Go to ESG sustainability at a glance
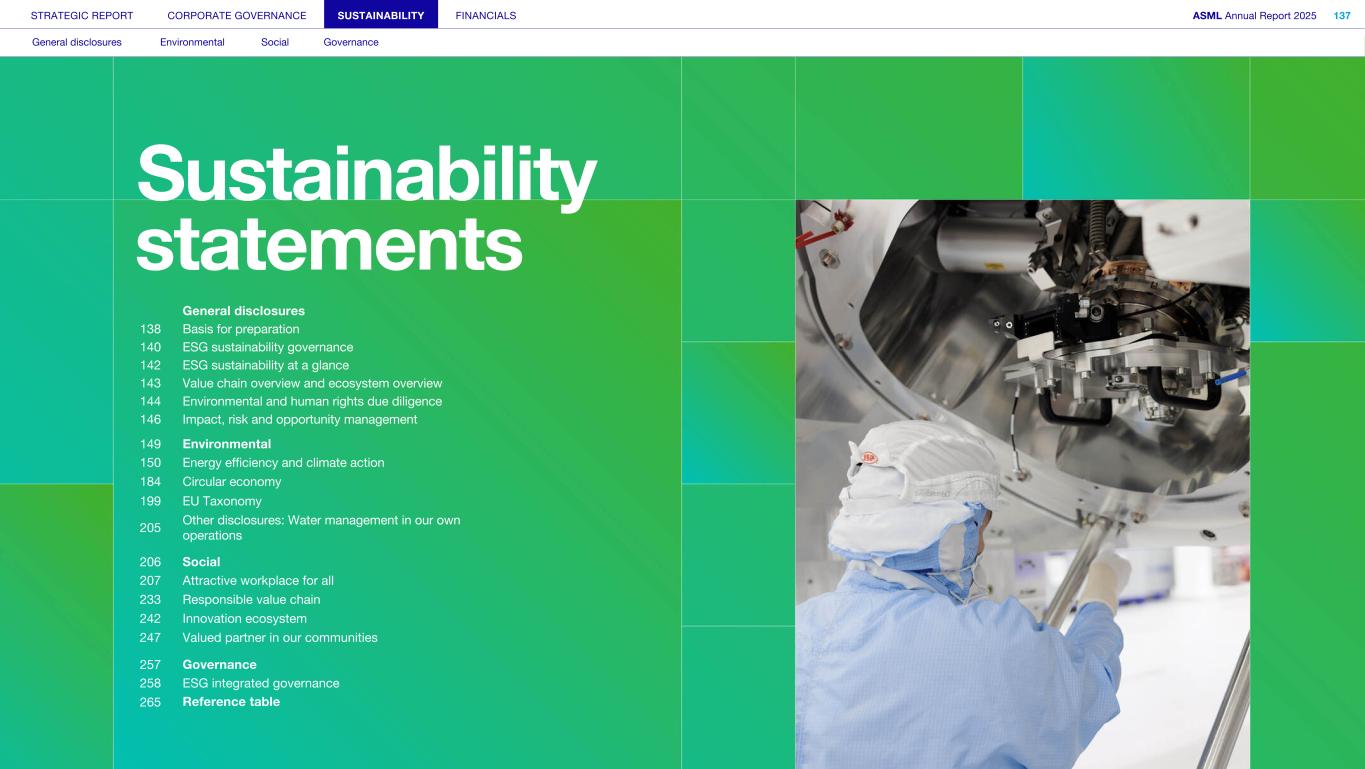The width and height of the screenshot is (1365, 769). (x=265, y=365)
